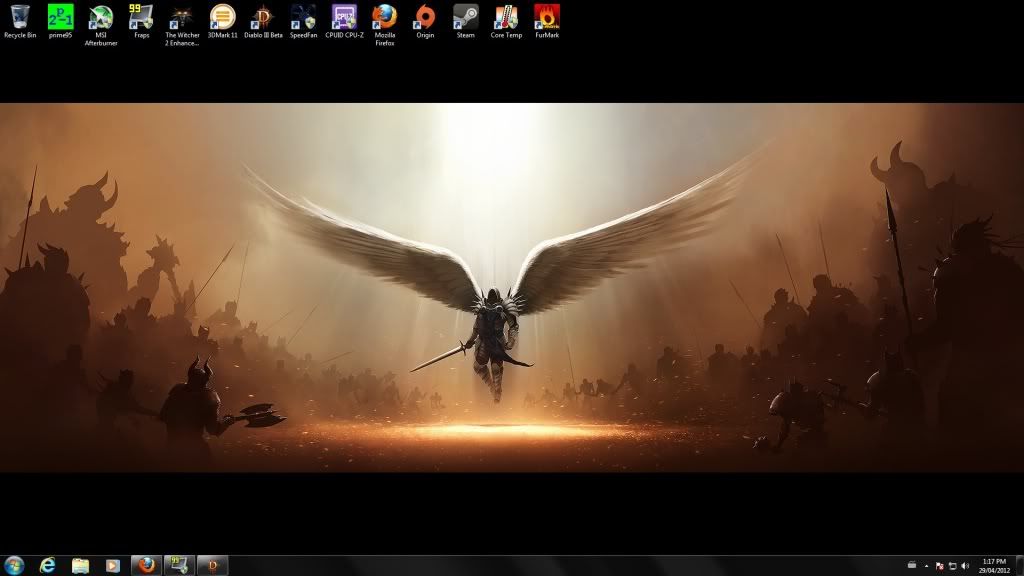Select the prime95 desktop icon
Viewport: 1024px width, 576px height.
[61, 22]
